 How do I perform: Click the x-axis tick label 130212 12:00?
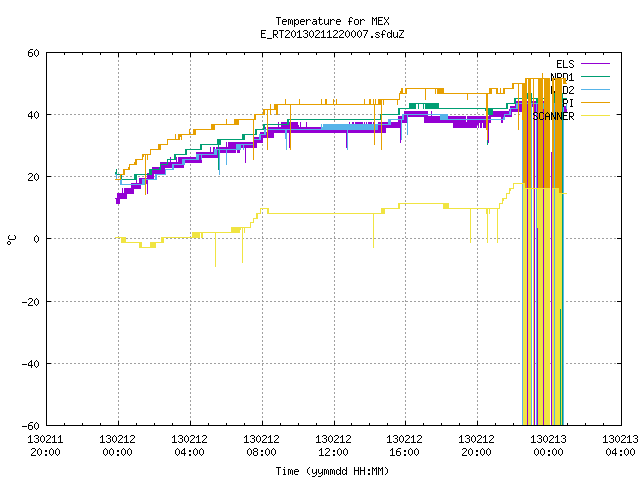tap(333, 446)
